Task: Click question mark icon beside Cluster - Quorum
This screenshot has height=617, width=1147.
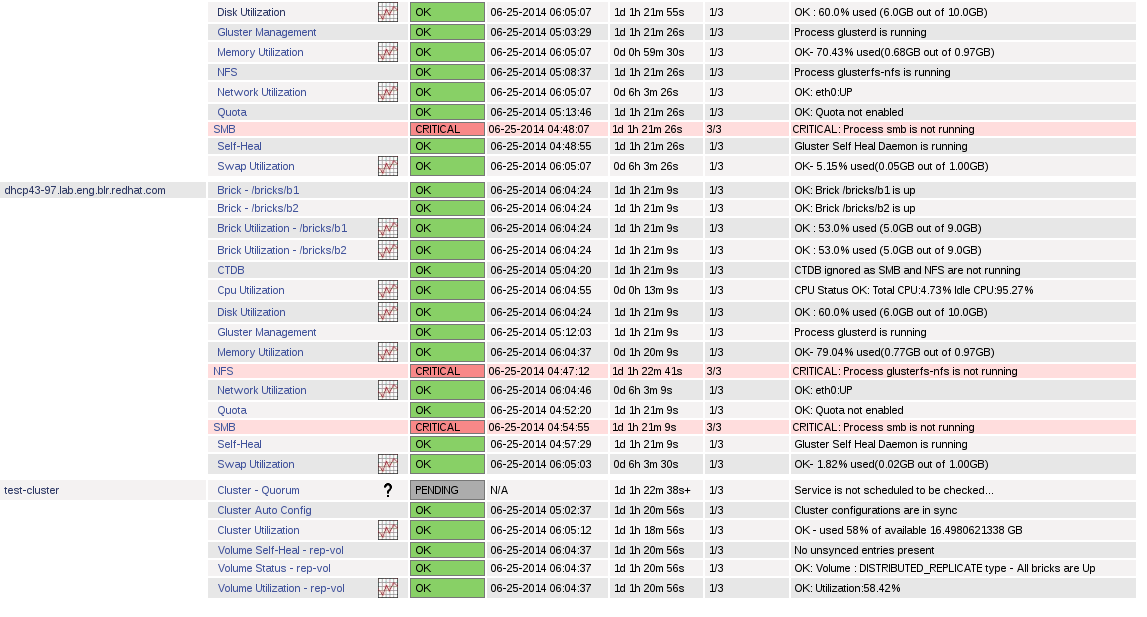Action: click(388, 490)
